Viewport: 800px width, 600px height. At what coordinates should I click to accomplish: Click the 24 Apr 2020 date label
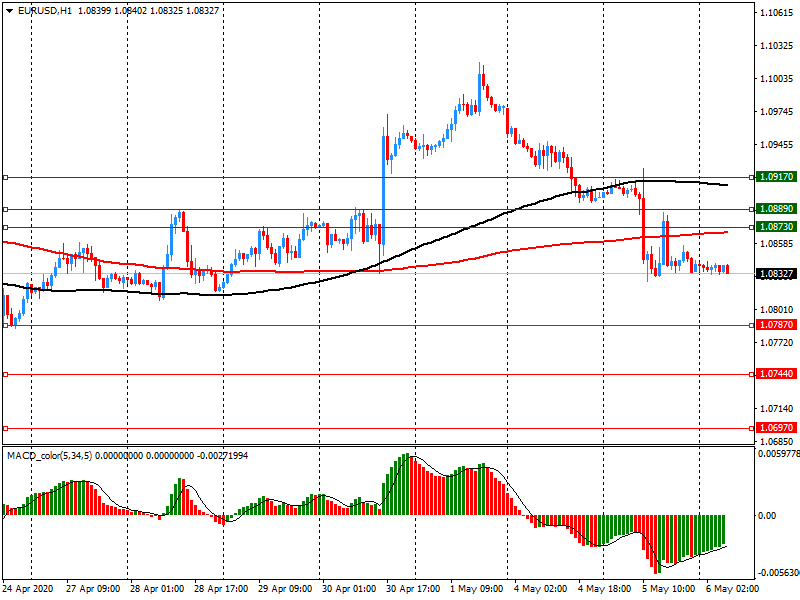tap(28, 589)
